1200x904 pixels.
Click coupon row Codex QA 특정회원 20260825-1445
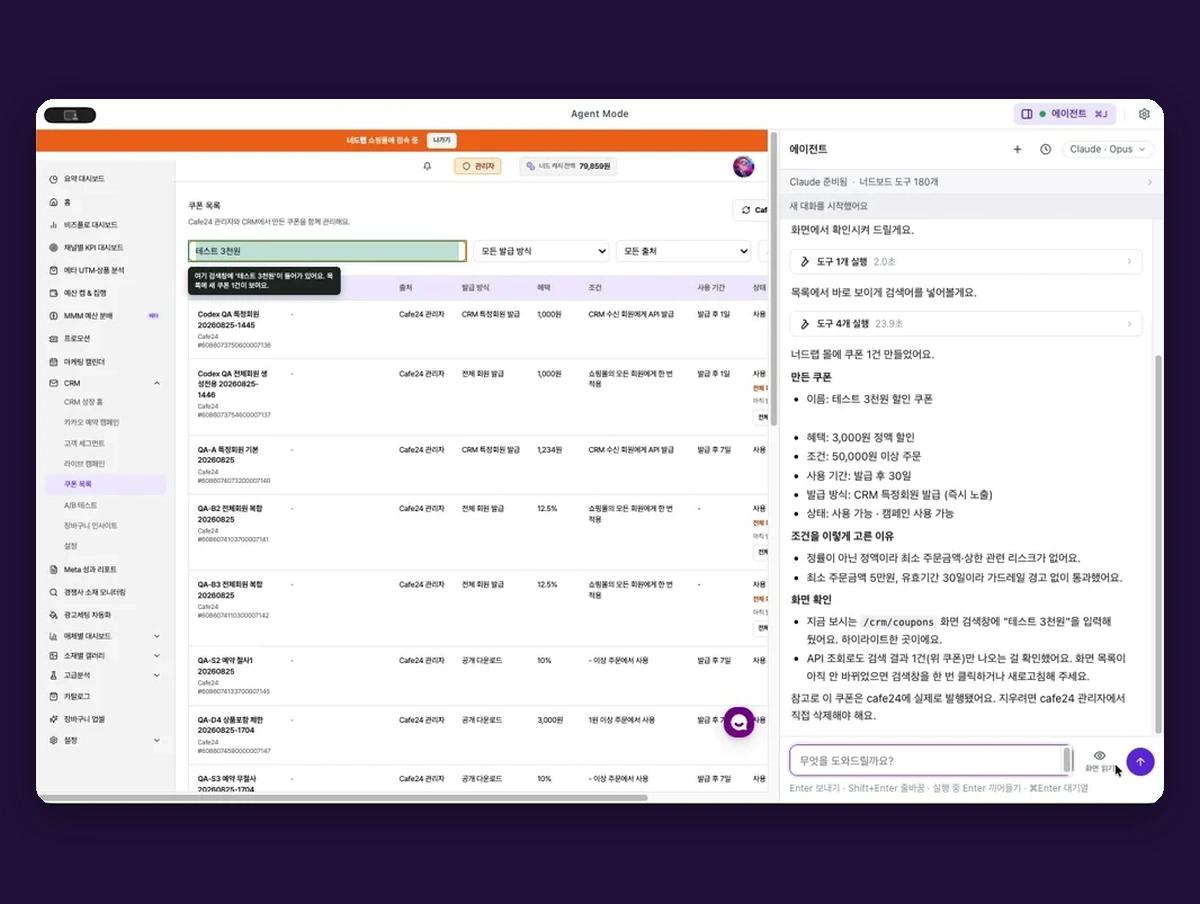click(478, 329)
